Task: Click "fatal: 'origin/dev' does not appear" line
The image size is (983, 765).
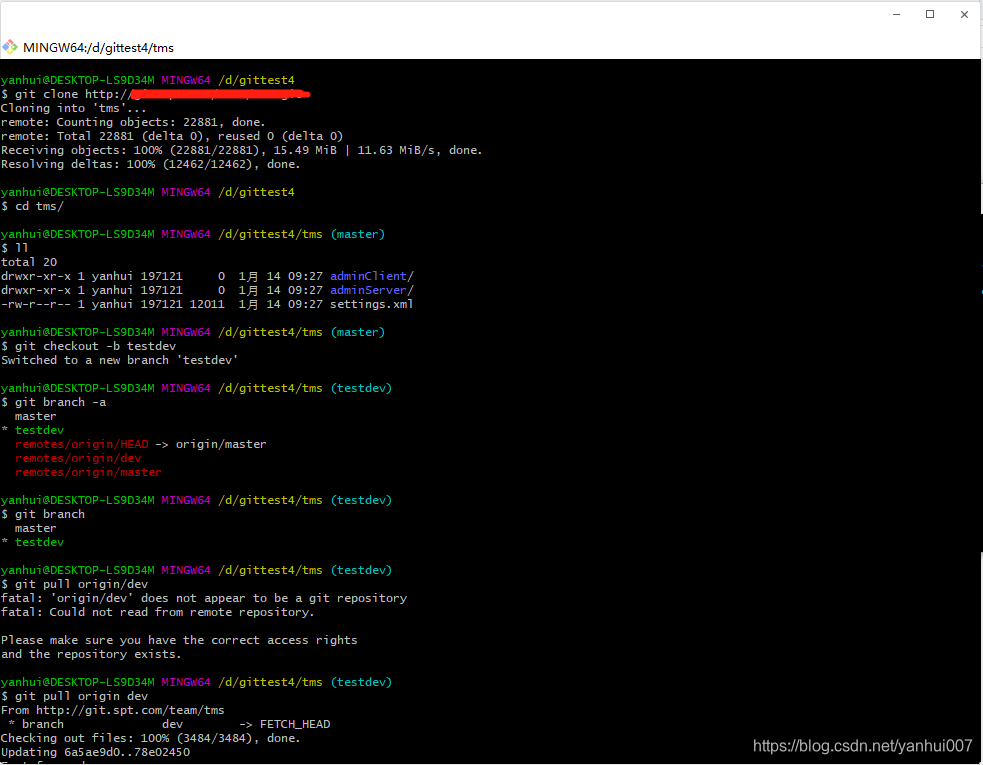Action: coord(204,598)
